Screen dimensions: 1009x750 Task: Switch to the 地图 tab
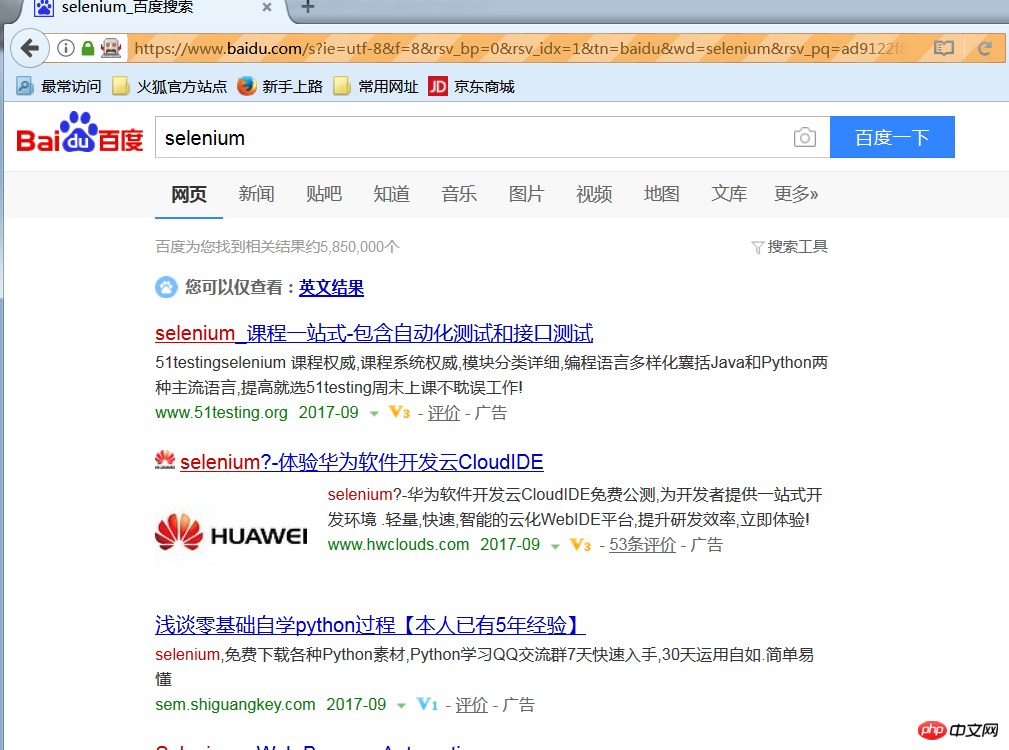pyautogui.click(x=662, y=194)
